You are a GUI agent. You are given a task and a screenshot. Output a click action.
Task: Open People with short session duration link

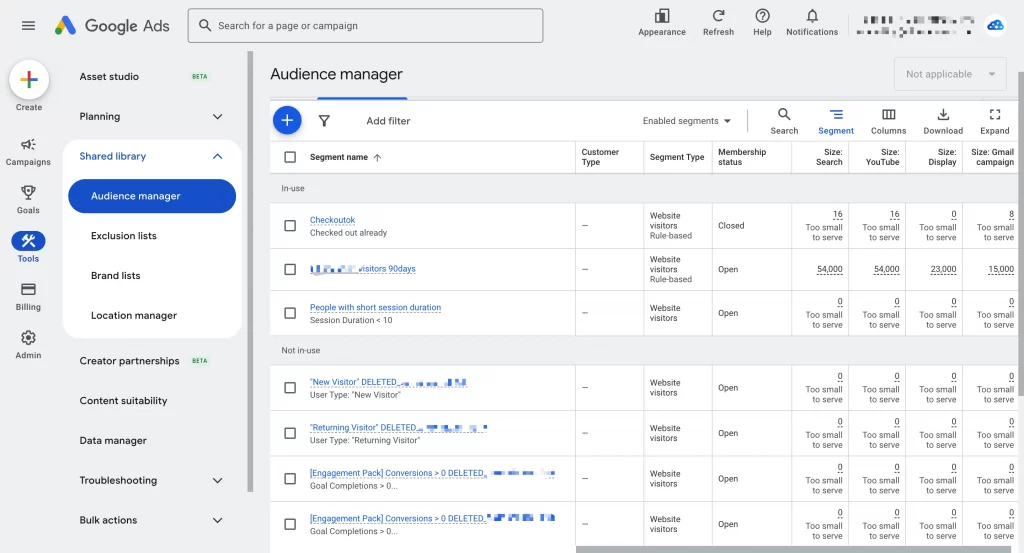tap(375, 307)
